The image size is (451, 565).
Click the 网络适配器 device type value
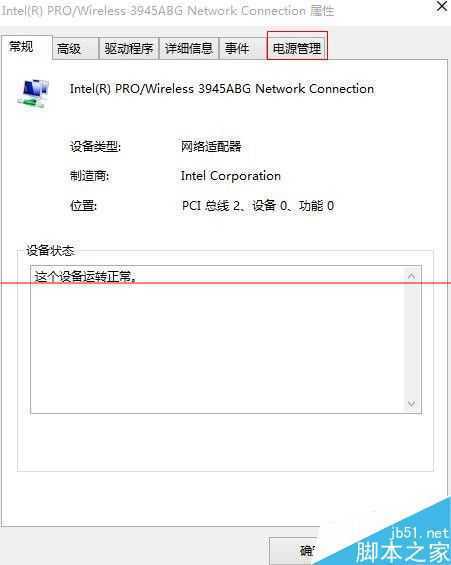(211, 146)
